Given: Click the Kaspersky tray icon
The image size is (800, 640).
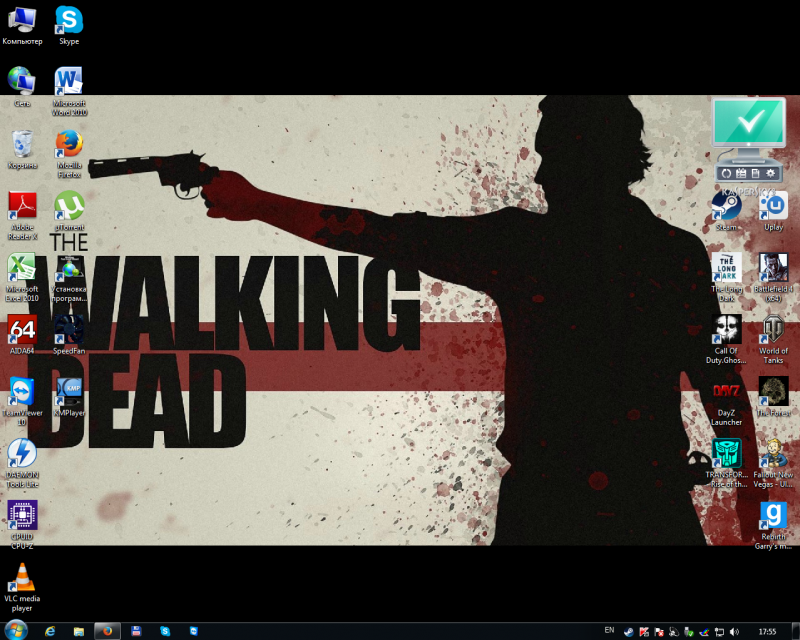Looking at the screenshot, I should point(644,632).
